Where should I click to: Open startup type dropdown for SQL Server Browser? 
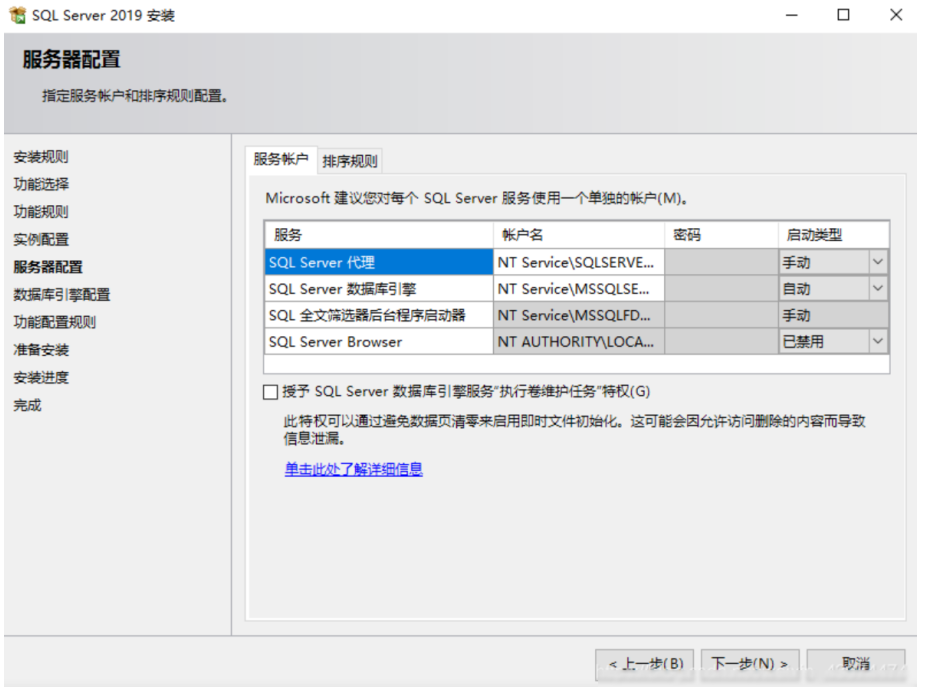tap(878, 341)
